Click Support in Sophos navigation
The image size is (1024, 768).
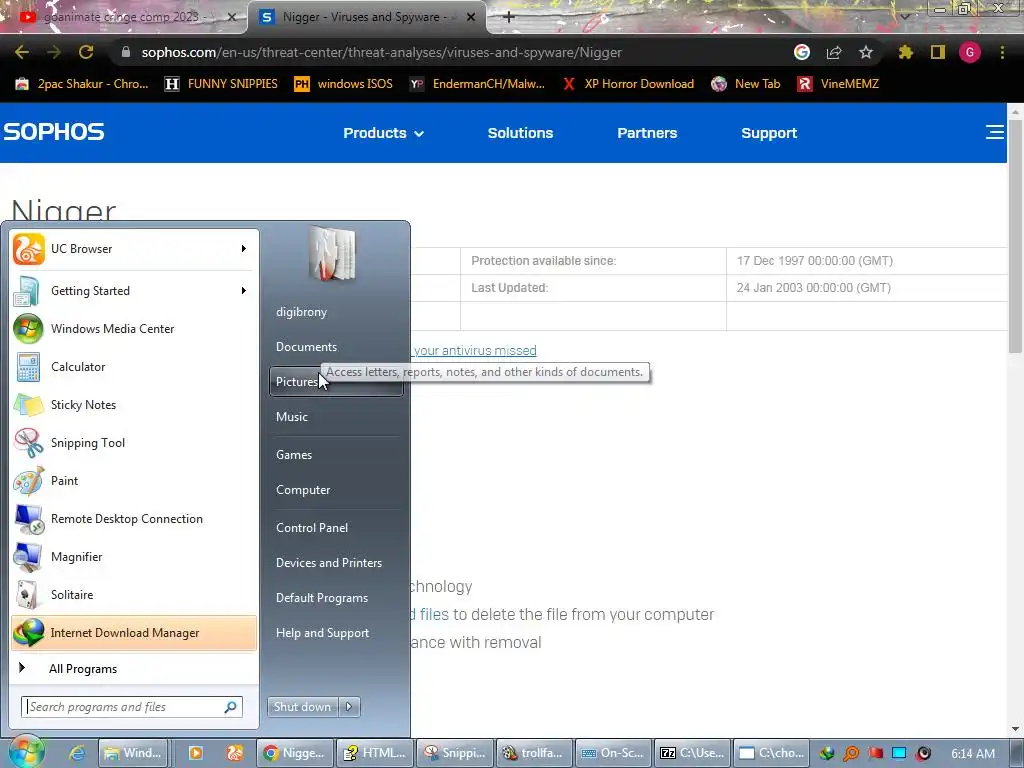click(x=769, y=133)
